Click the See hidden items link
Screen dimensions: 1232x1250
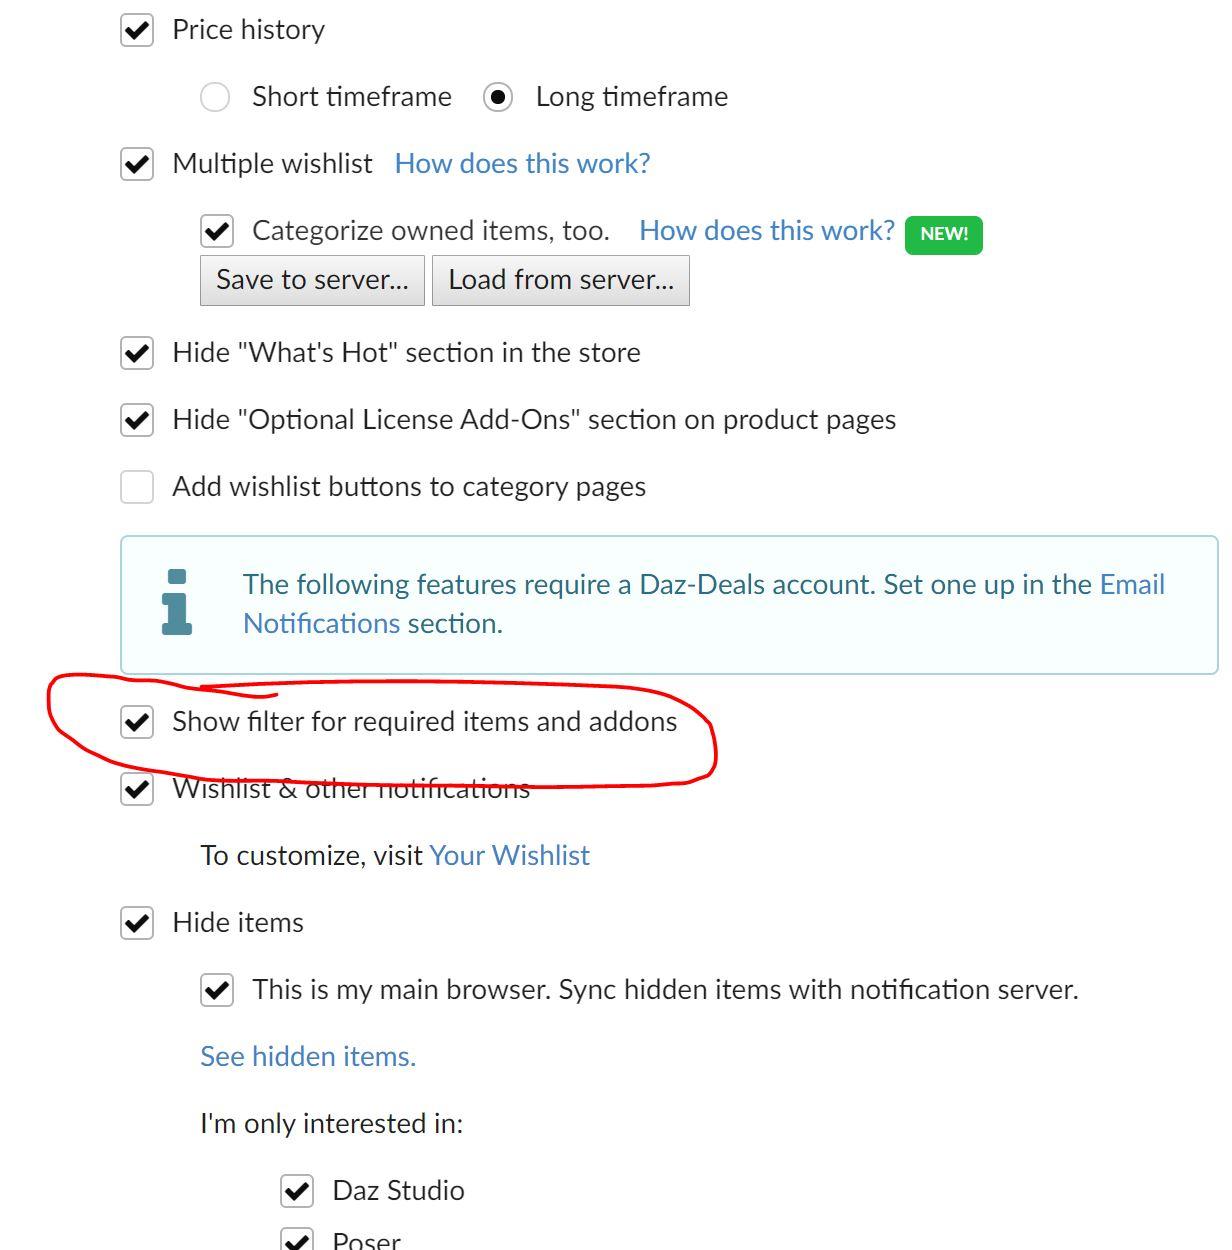[x=308, y=1057]
